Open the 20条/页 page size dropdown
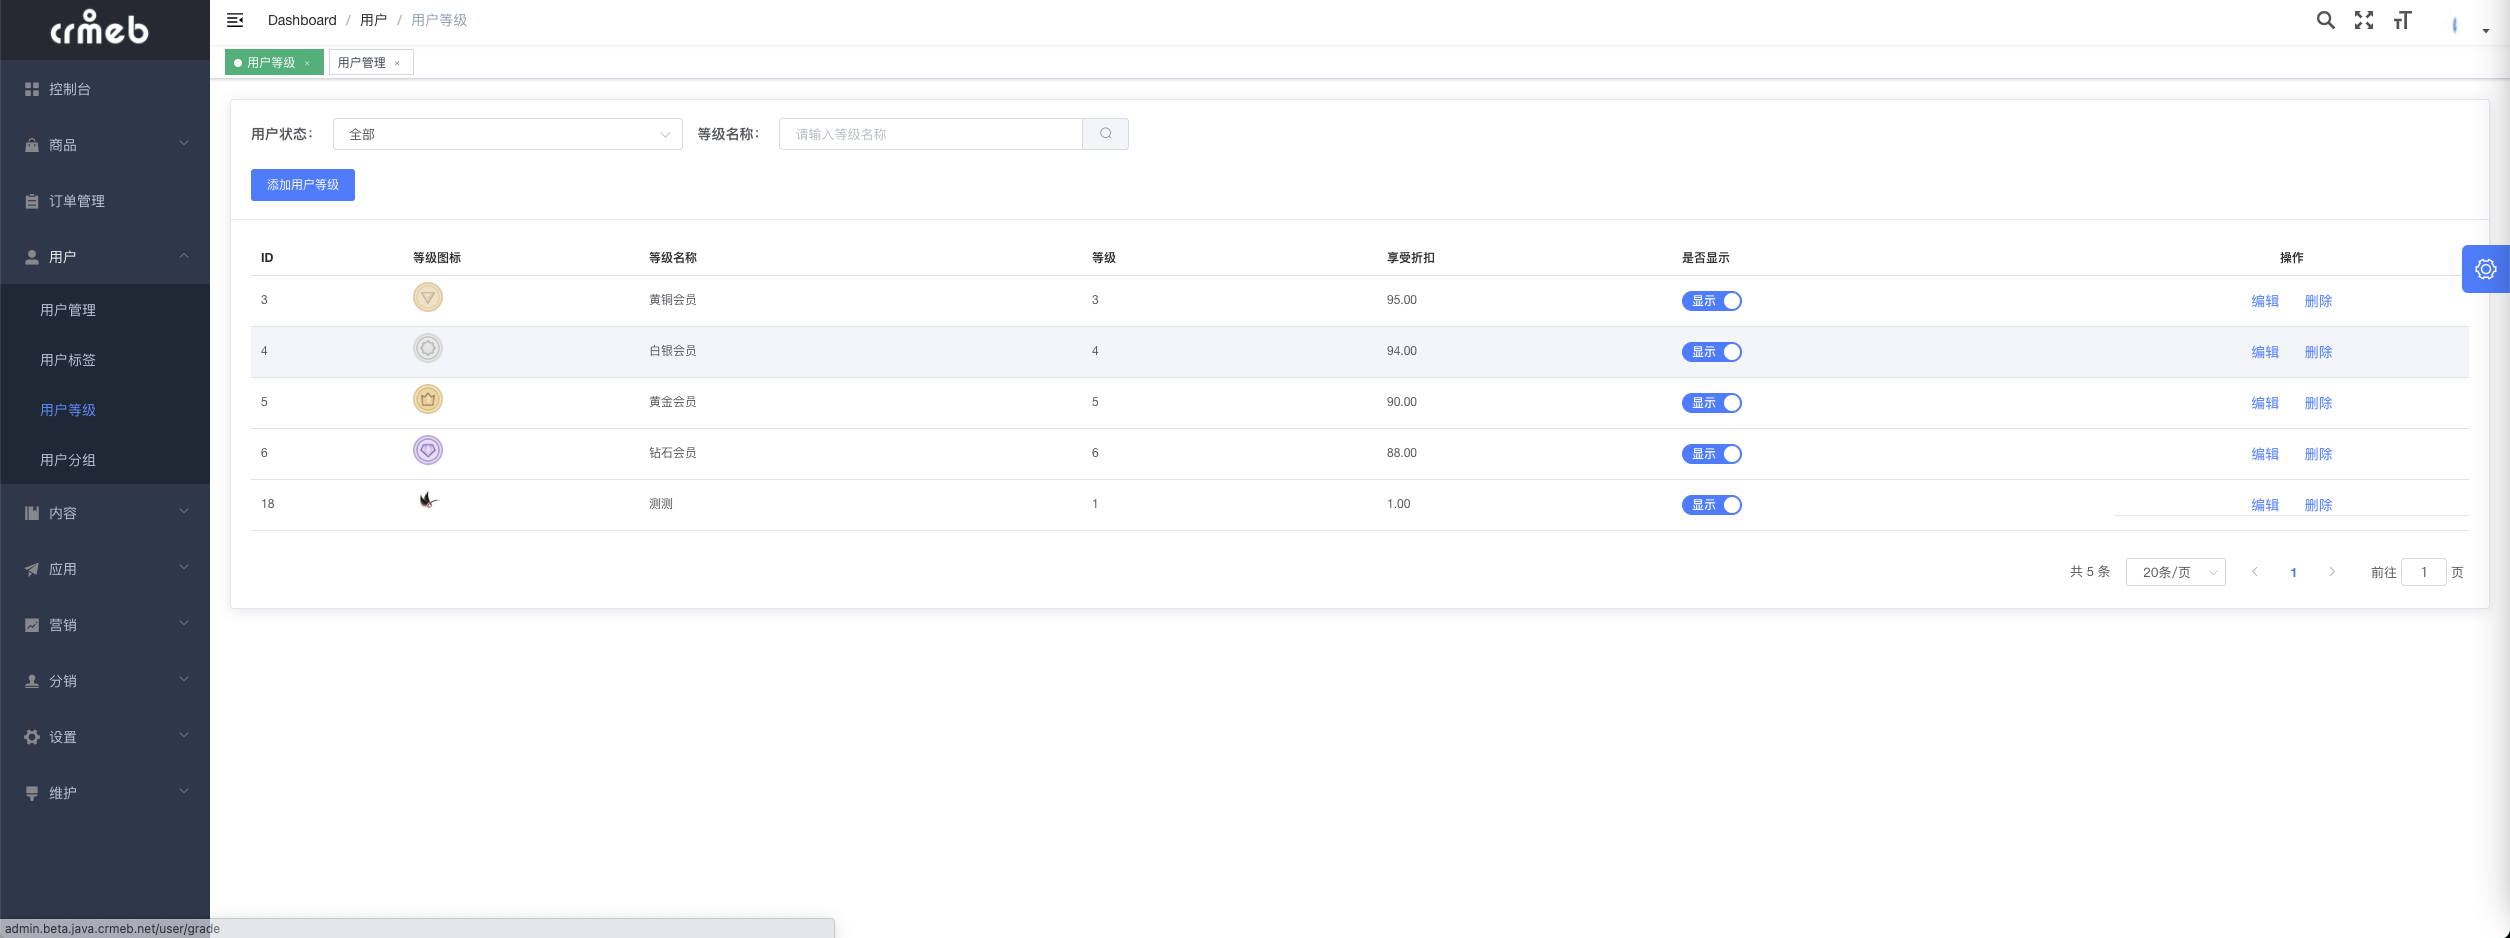The width and height of the screenshot is (2510, 938). [x=2176, y=572]
